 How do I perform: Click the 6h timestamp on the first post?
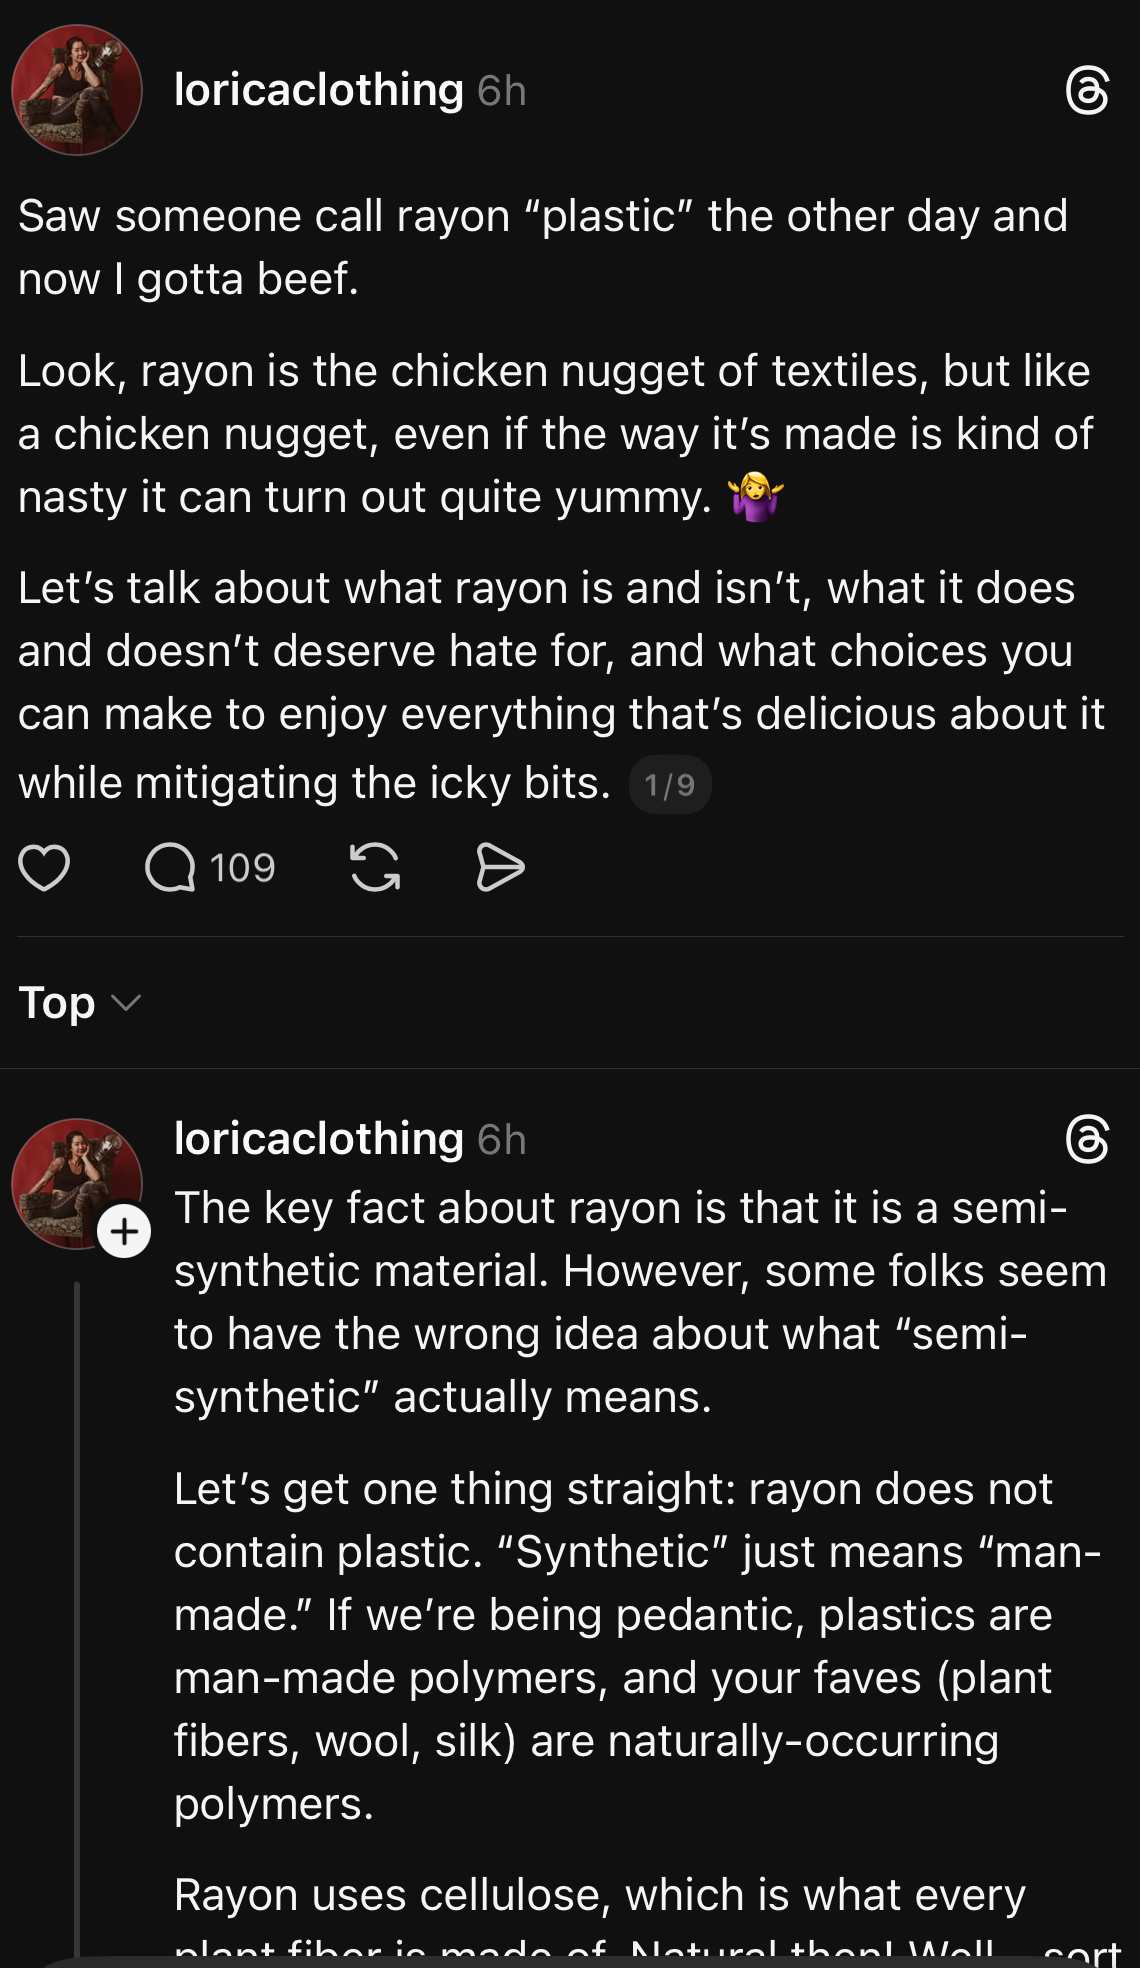pyautogui.click(x=502, y=91)
